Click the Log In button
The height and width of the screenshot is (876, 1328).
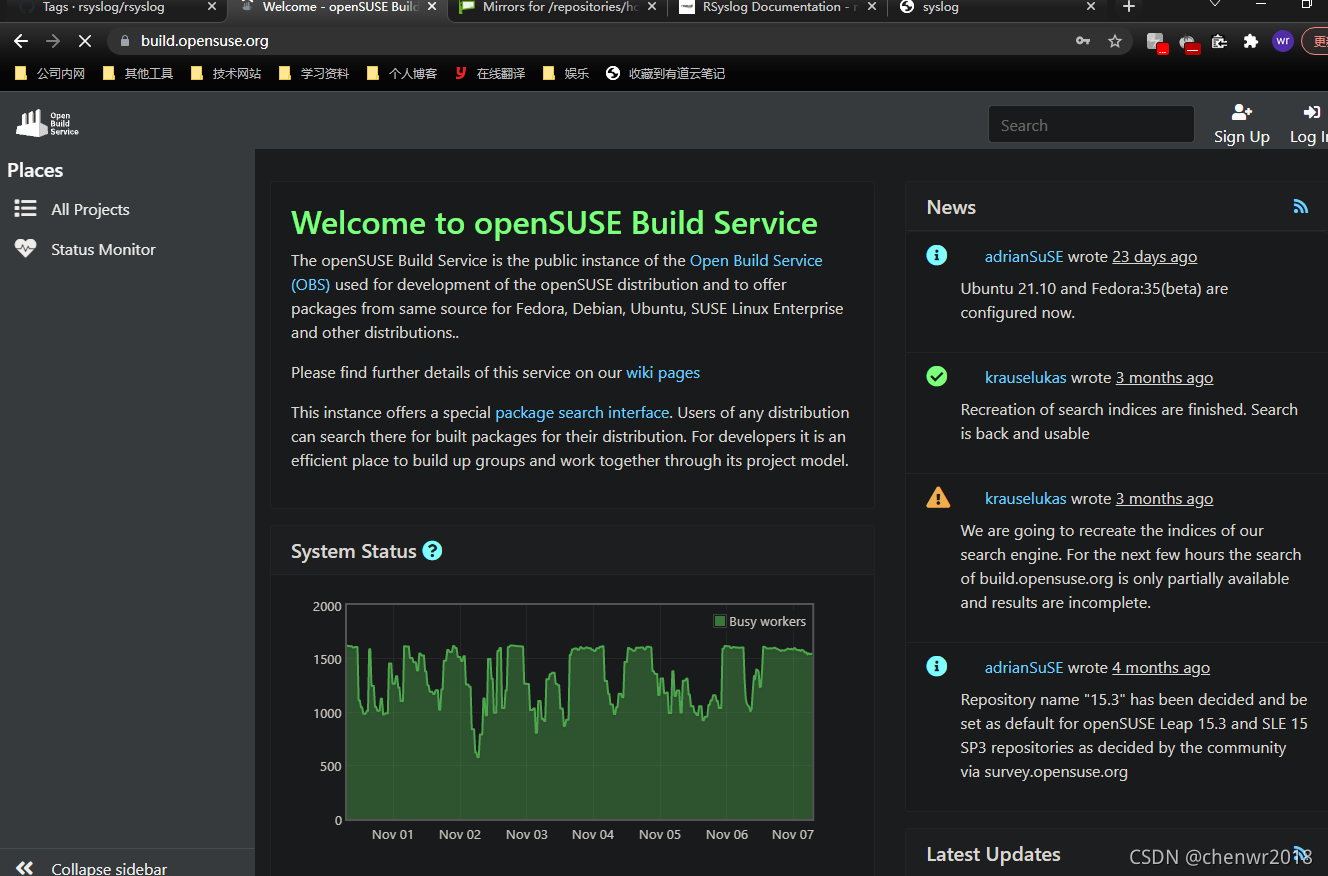click(1308, 124)
